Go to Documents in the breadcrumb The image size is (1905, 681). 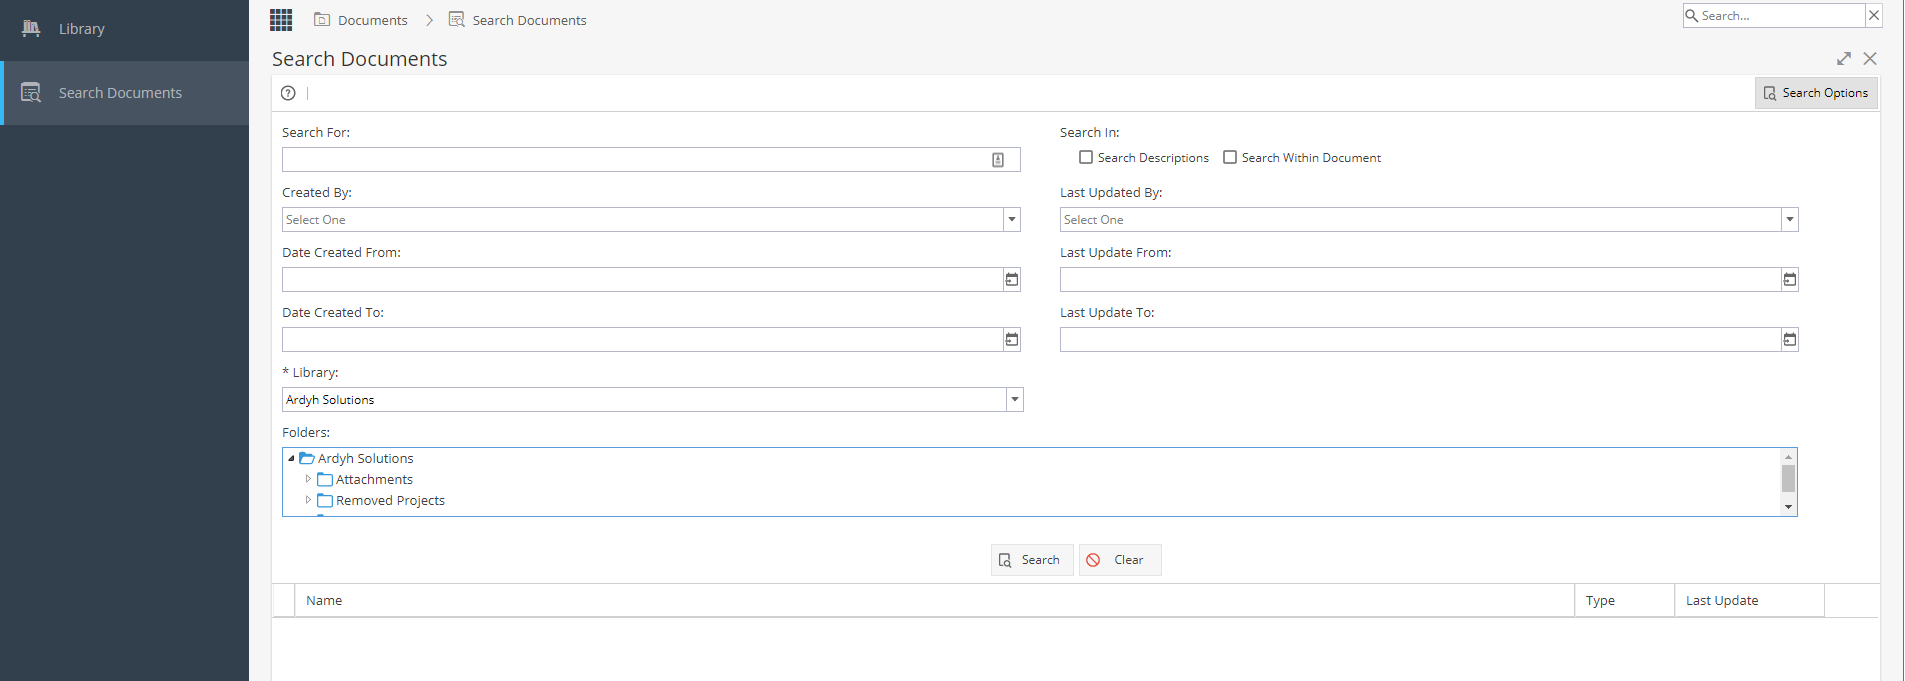tap(372, 20)
